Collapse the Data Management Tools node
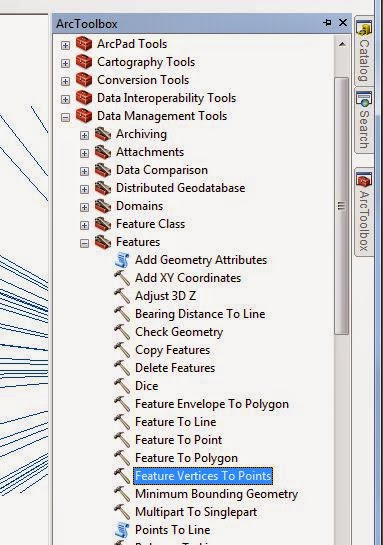The image size is (383, 545). pyautogui.click(x=65, y=117)
